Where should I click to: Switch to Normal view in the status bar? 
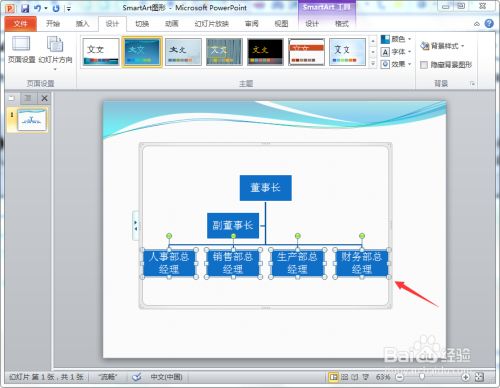(x=333, y=377)
